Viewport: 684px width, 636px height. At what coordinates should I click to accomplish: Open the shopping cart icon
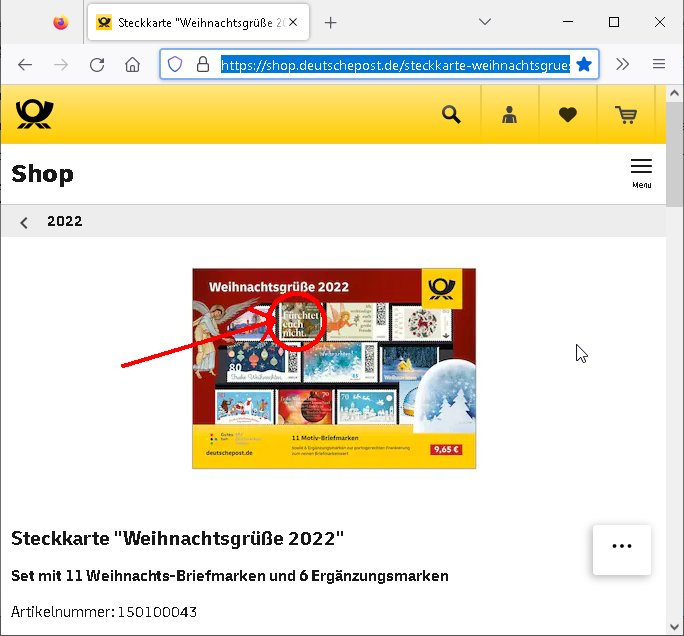626,115
